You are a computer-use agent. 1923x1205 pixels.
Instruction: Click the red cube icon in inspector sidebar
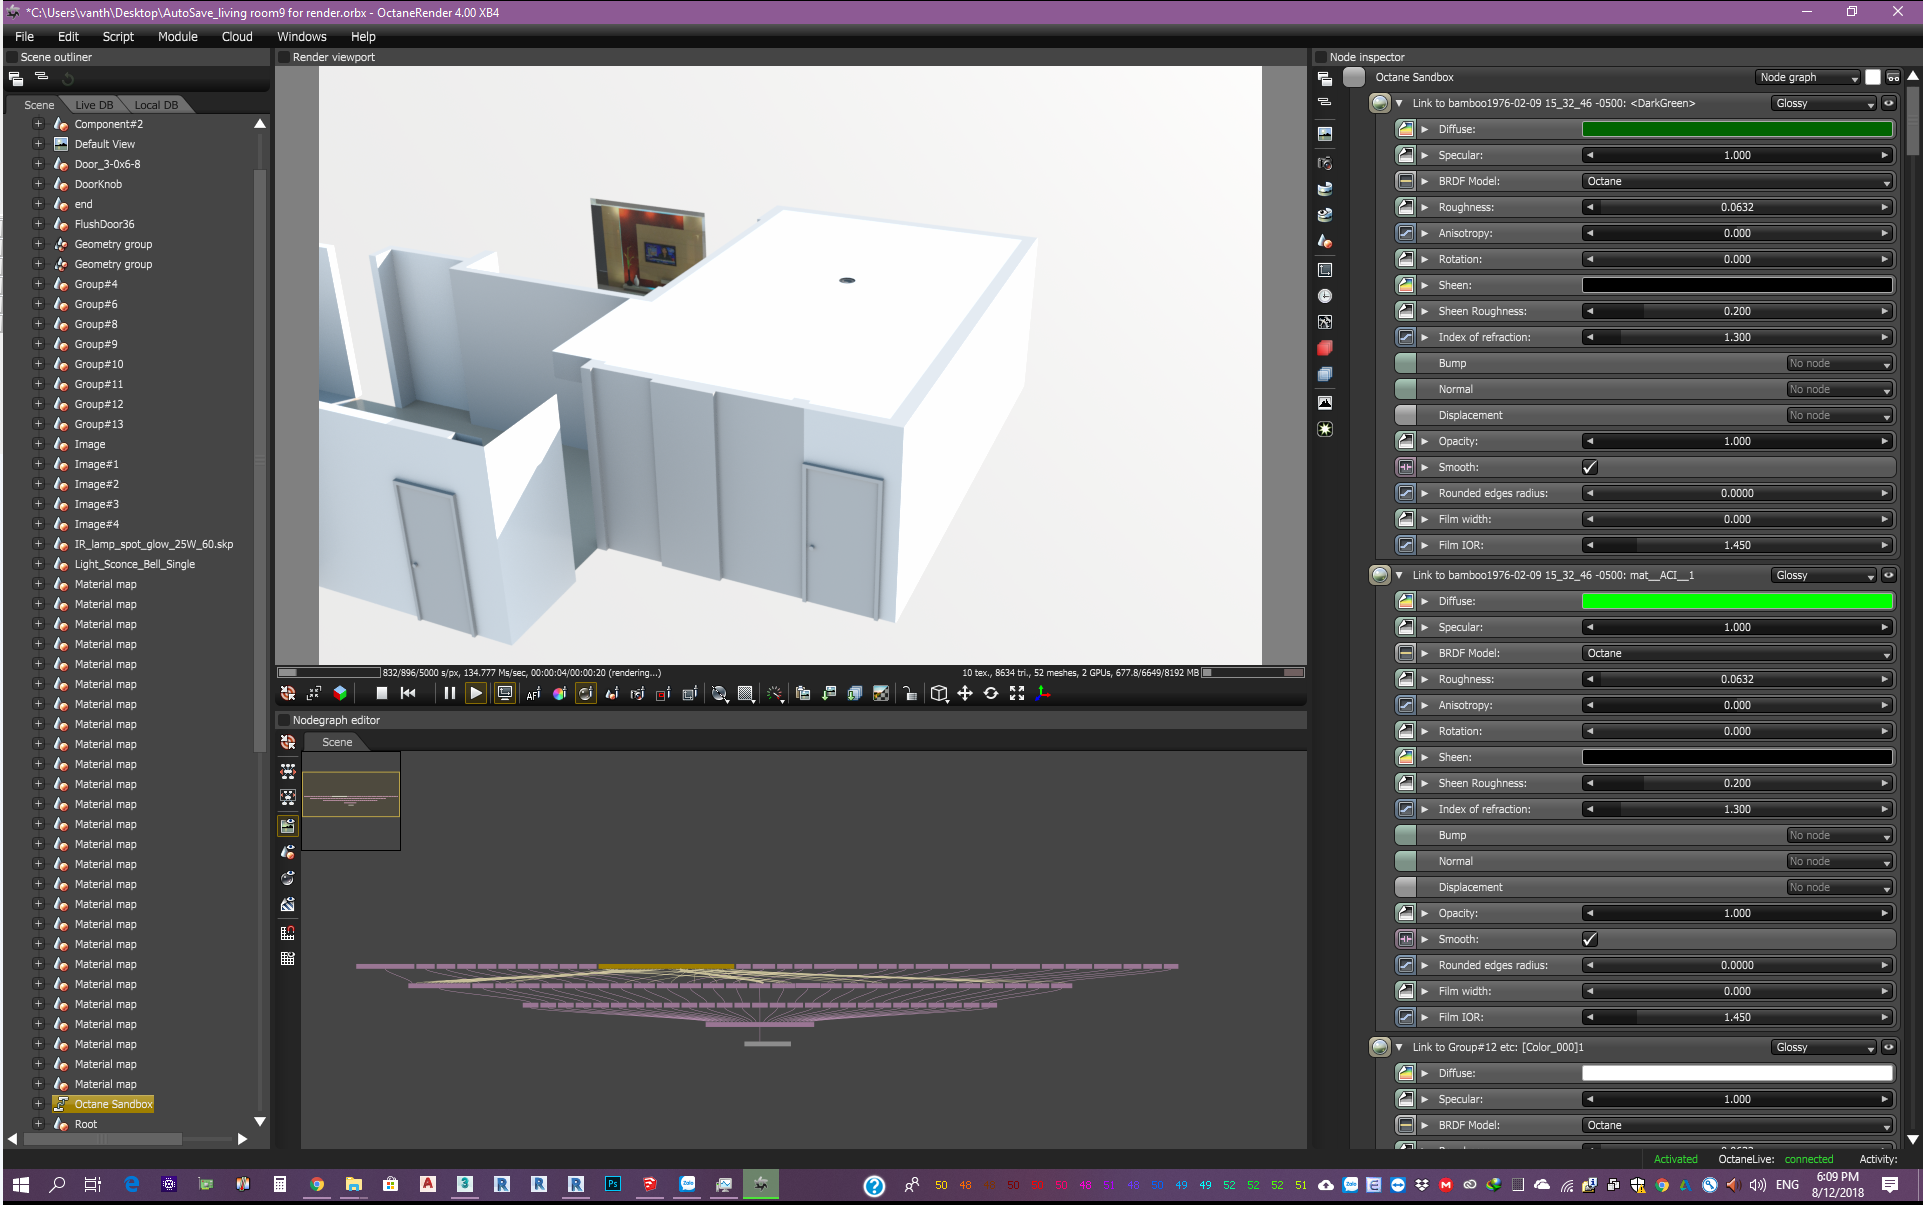point(1325,348)
